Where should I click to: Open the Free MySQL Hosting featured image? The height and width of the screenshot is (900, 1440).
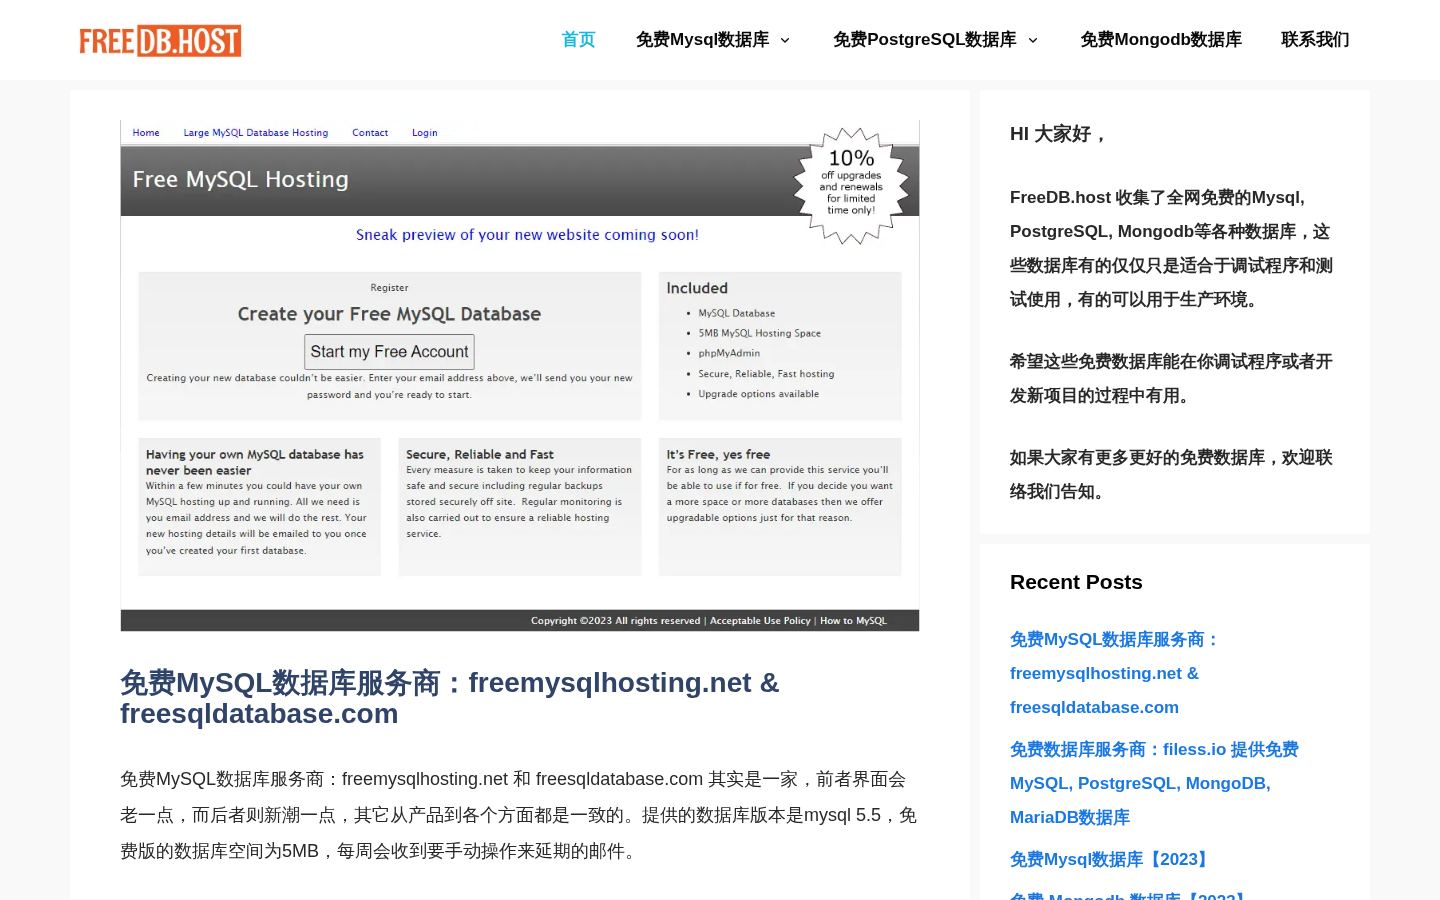point(520,376)
